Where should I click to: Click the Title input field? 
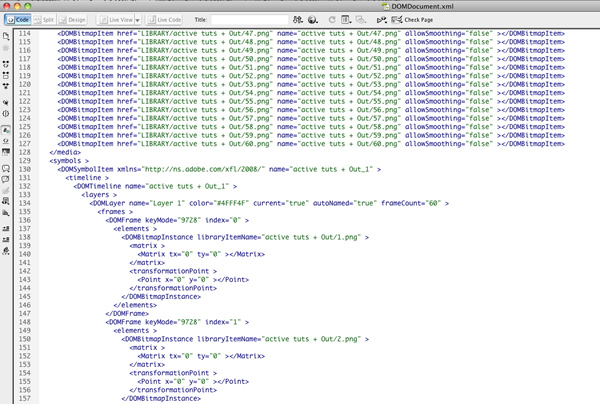pos(249,20)
